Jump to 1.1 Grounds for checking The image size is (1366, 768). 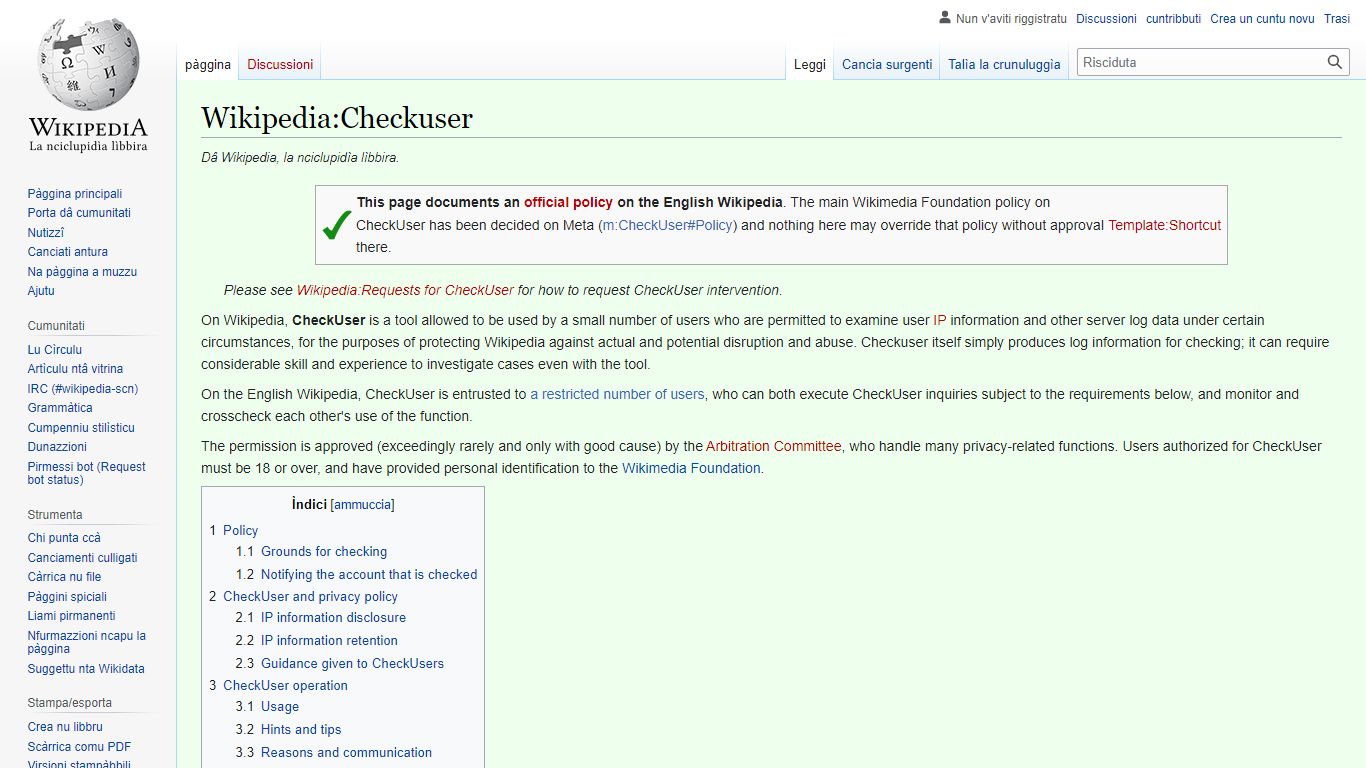311,551
